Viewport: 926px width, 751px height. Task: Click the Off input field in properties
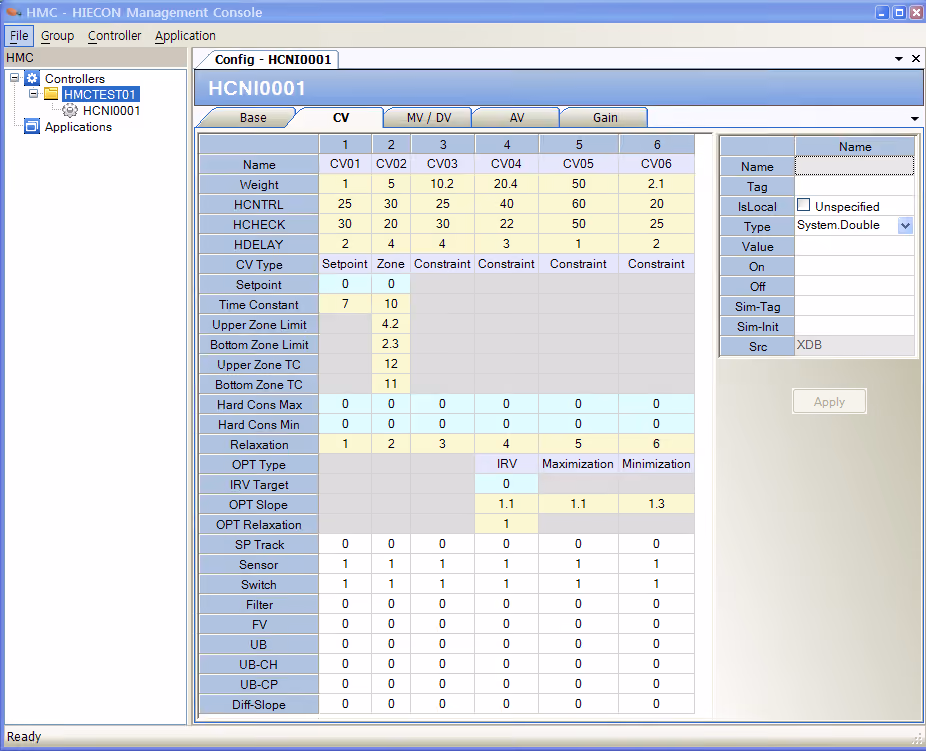tap(854, 286)
